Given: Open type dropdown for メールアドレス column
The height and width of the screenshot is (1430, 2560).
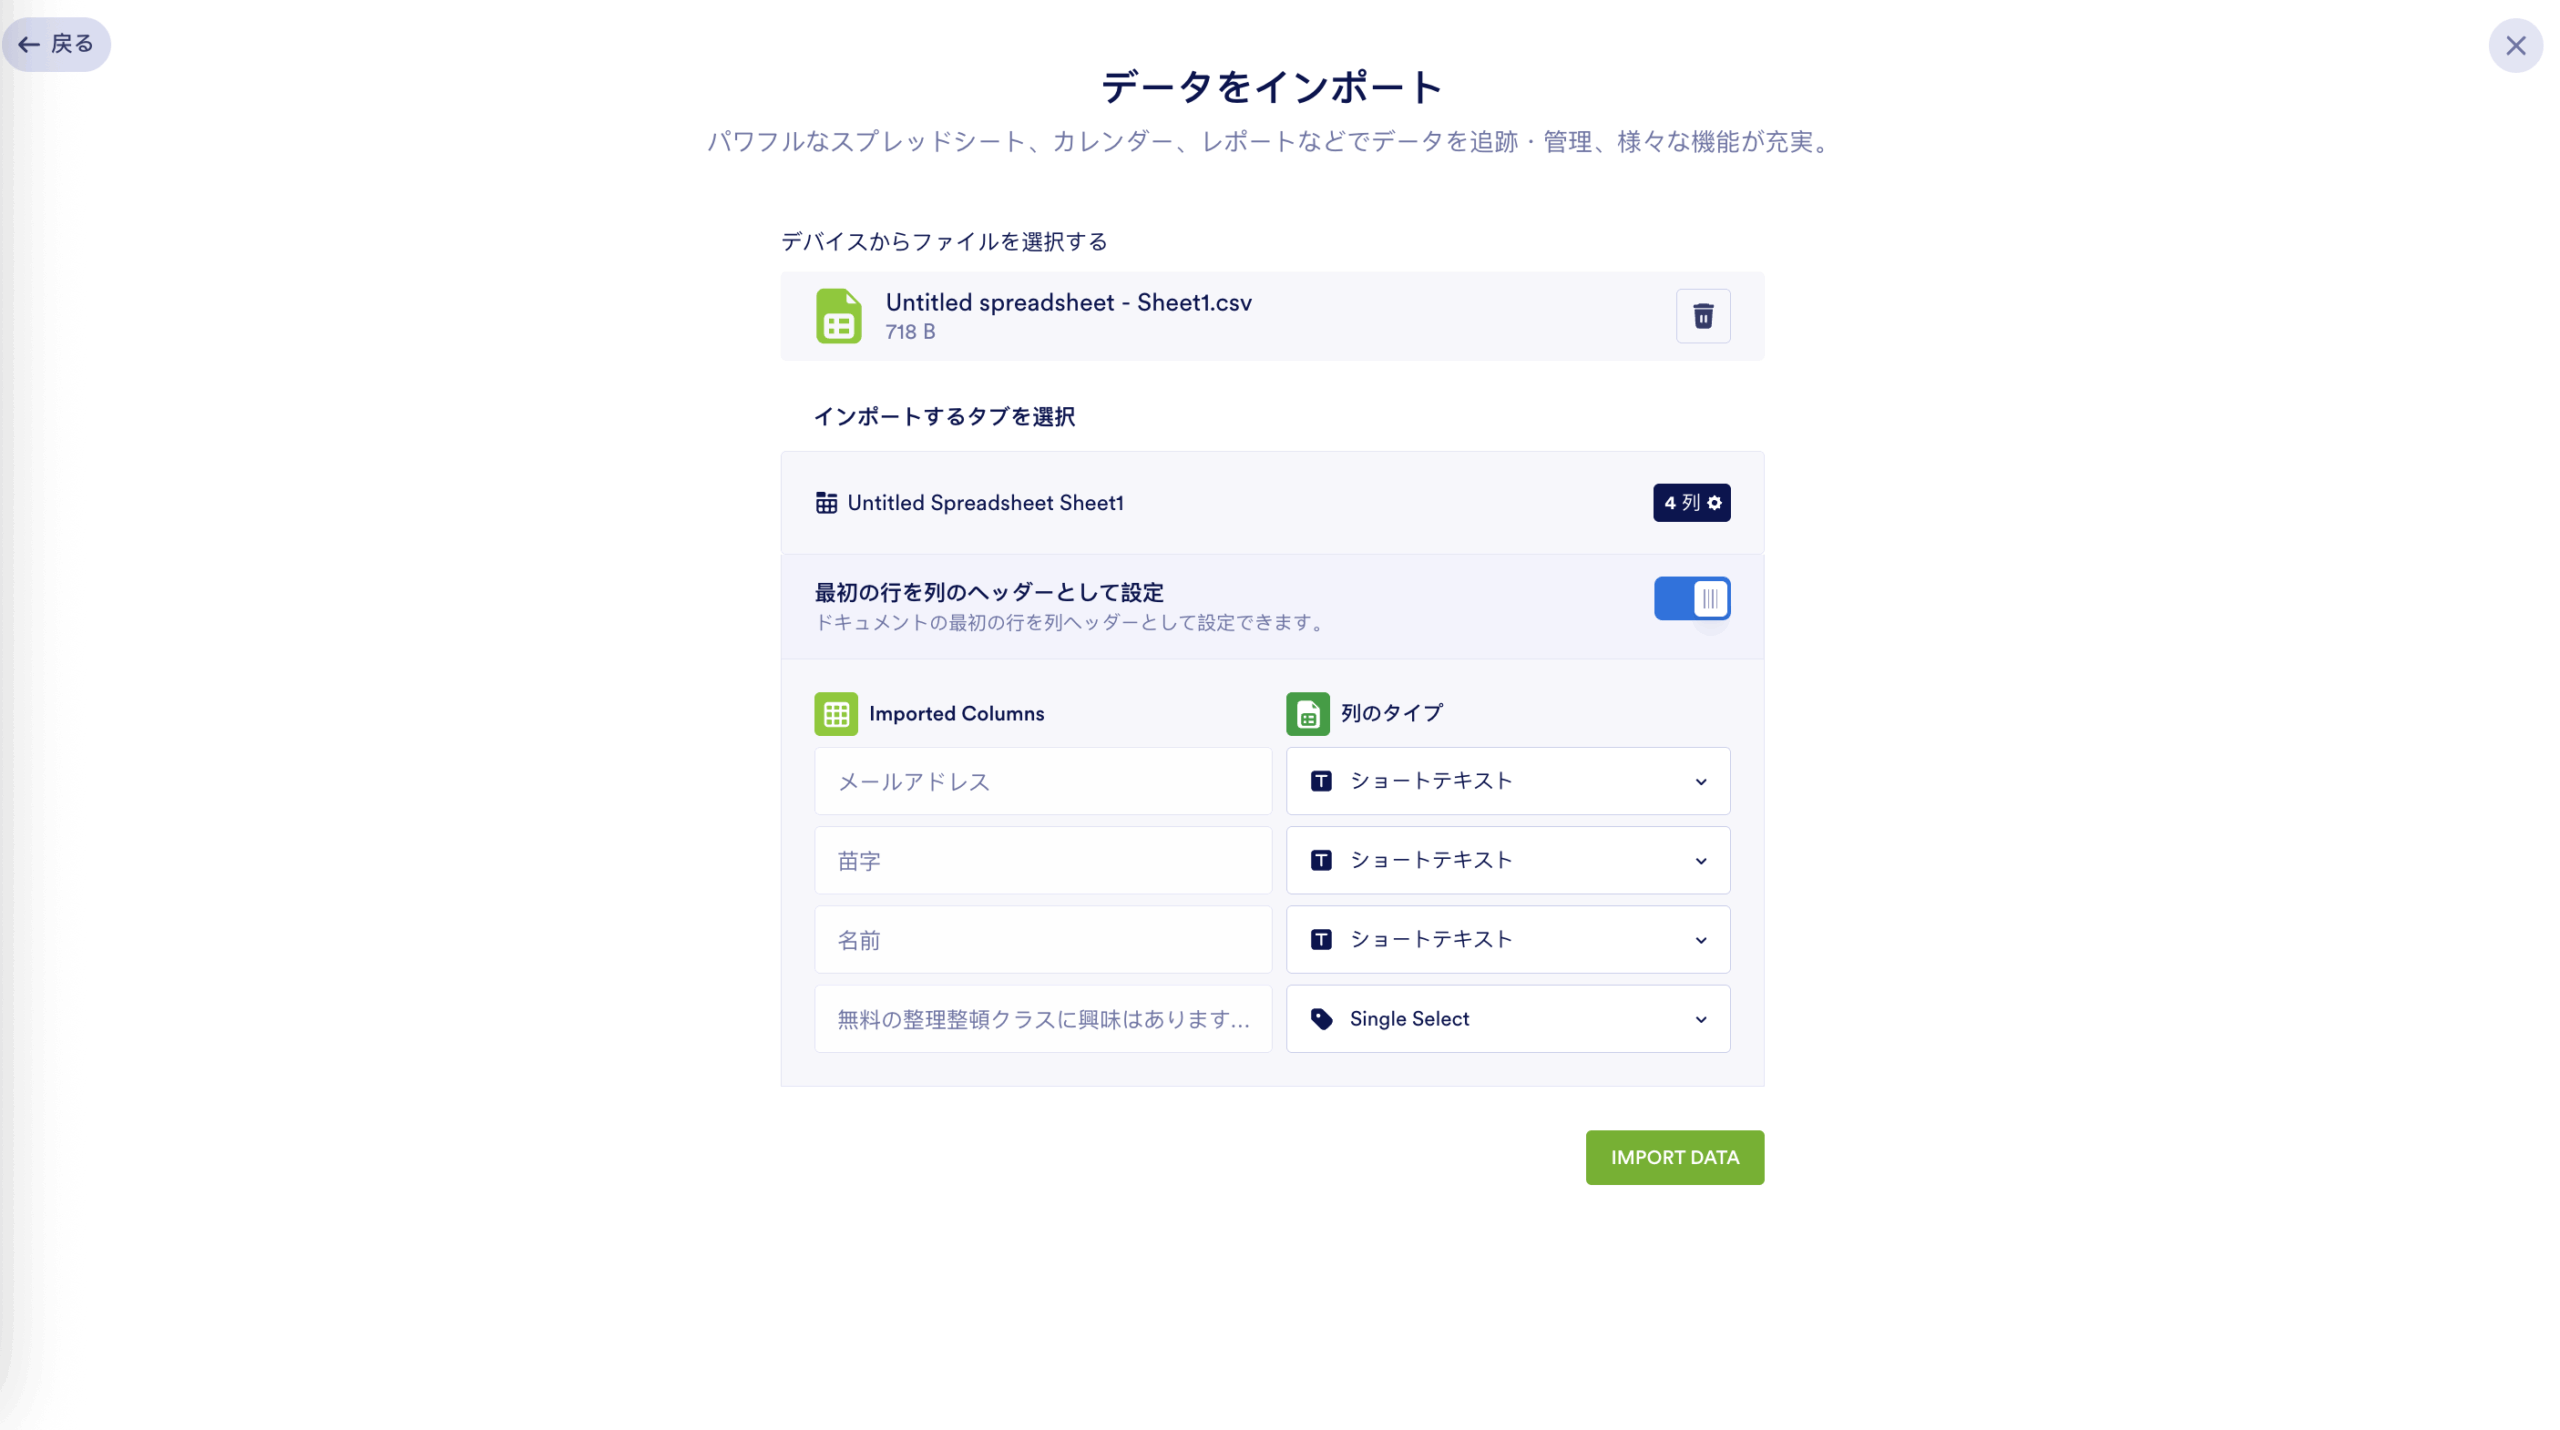Looking at the screenshot, I should 1508,781.
